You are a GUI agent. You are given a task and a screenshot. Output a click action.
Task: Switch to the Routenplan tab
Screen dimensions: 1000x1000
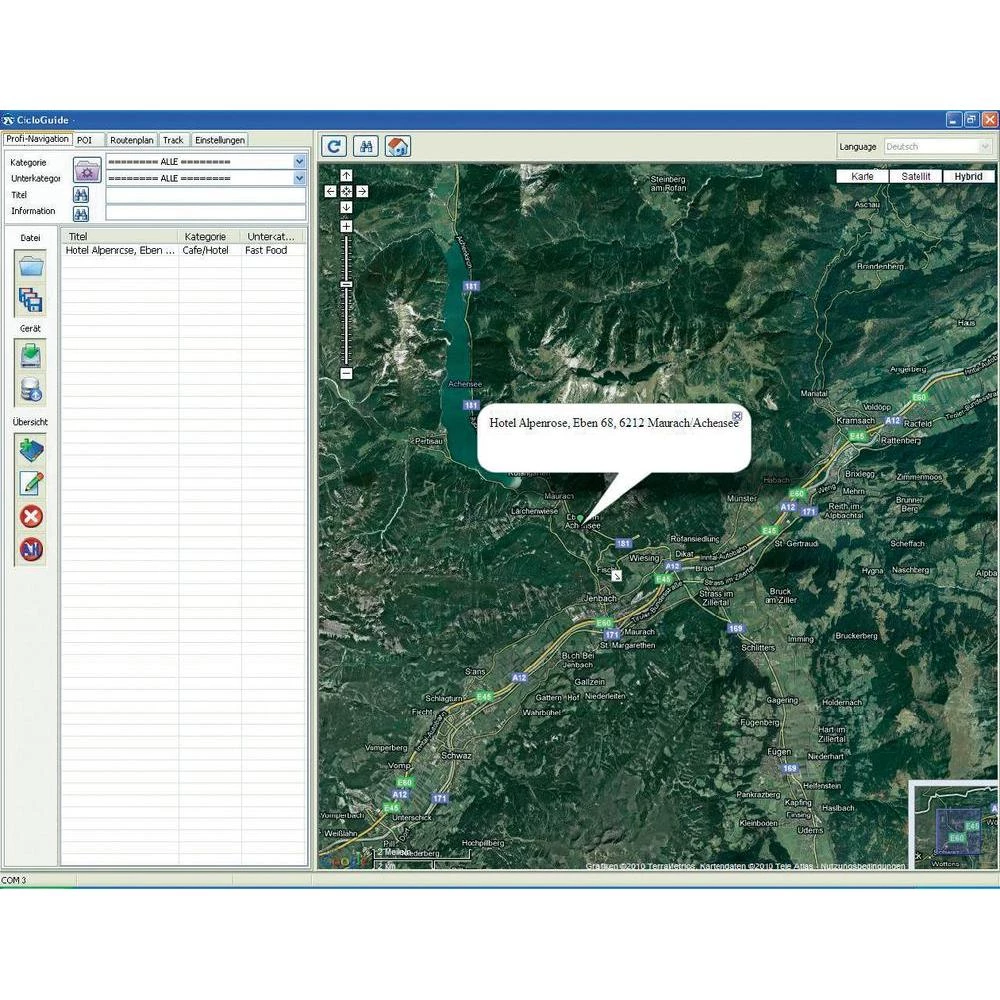pos(132,140)
